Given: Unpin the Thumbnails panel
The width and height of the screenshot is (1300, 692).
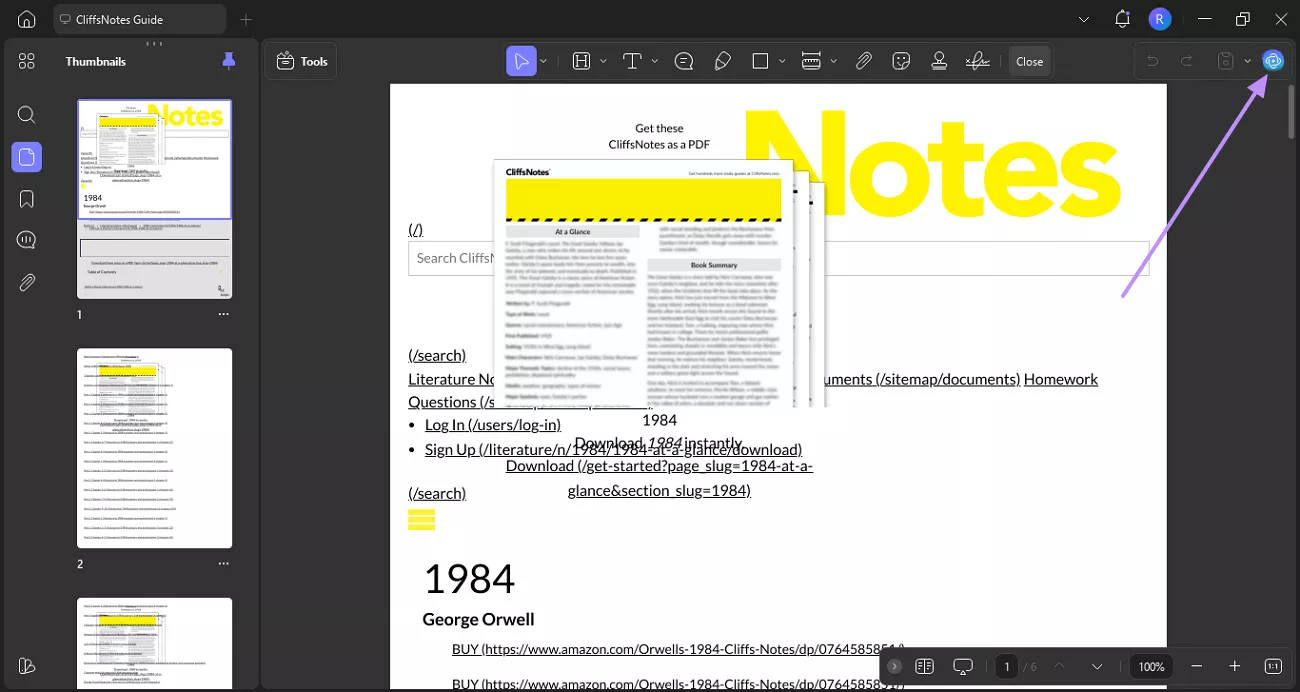Looking at the screenshot, I should click(x=229, y=61).
